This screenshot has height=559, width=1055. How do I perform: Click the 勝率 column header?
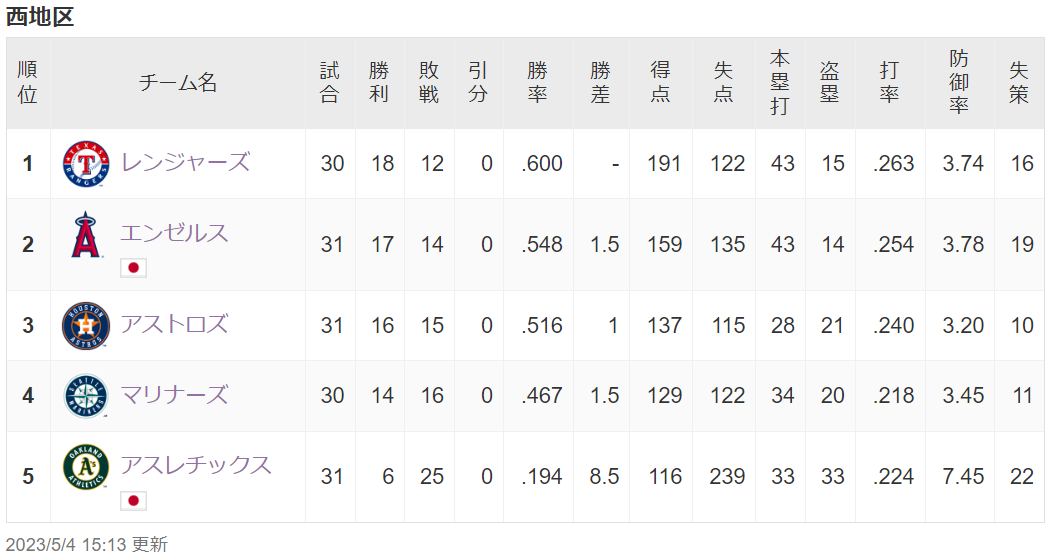[538, 83]
